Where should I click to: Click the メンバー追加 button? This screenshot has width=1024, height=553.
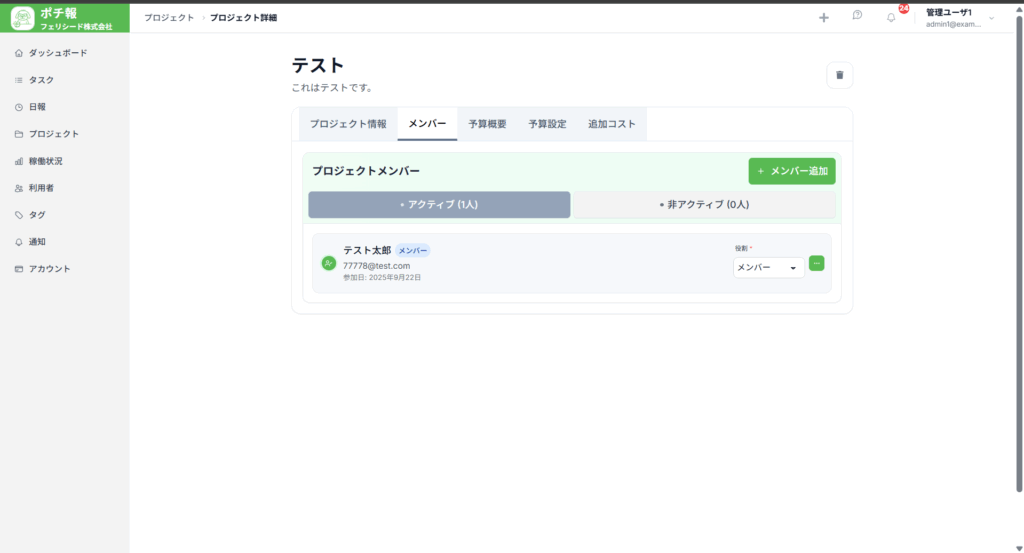(792, 171)
